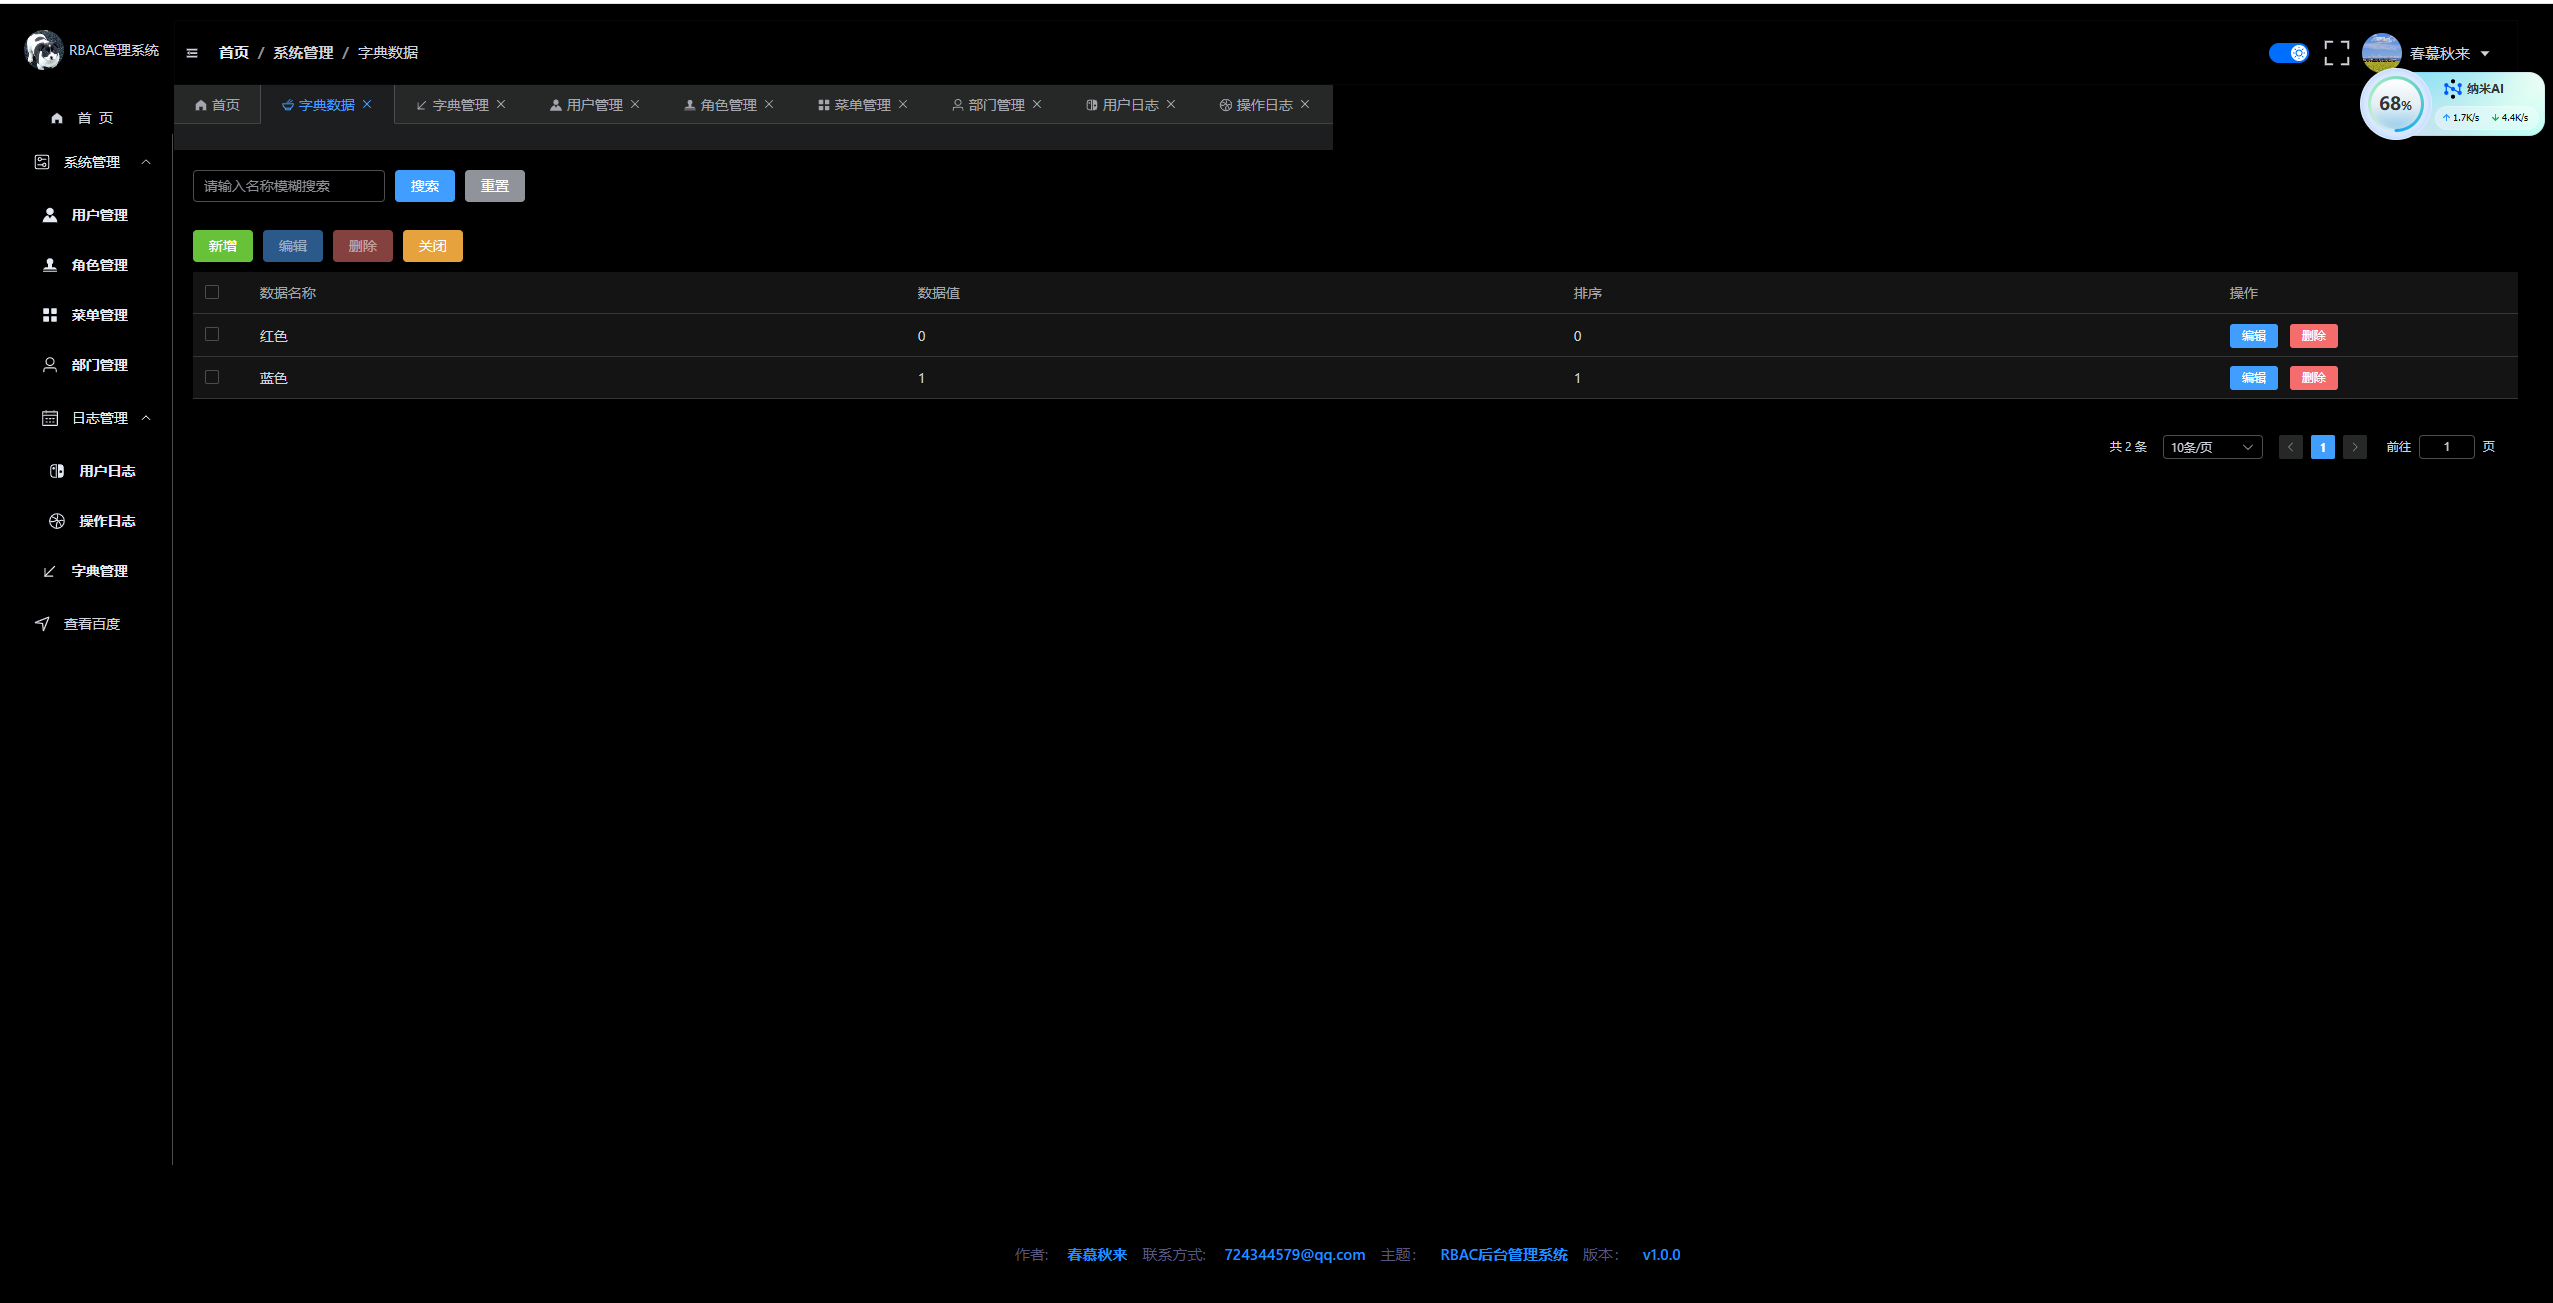This screenshot has height=1303, width=2553.
Task: Close the 字典管理 tab
Action: point(501,104)
